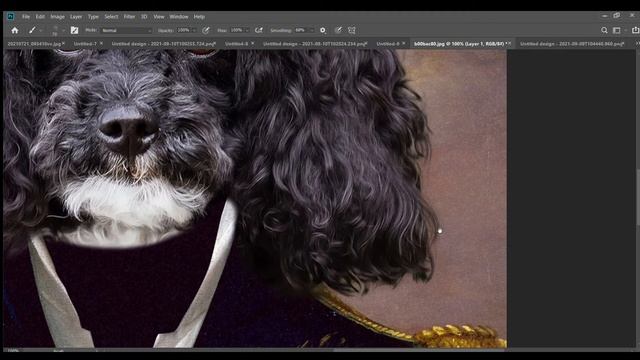Open the blending Mode dropdown set to Normal
The width and height of the screenshot is (640, 360).
click(x=127, y=30)
